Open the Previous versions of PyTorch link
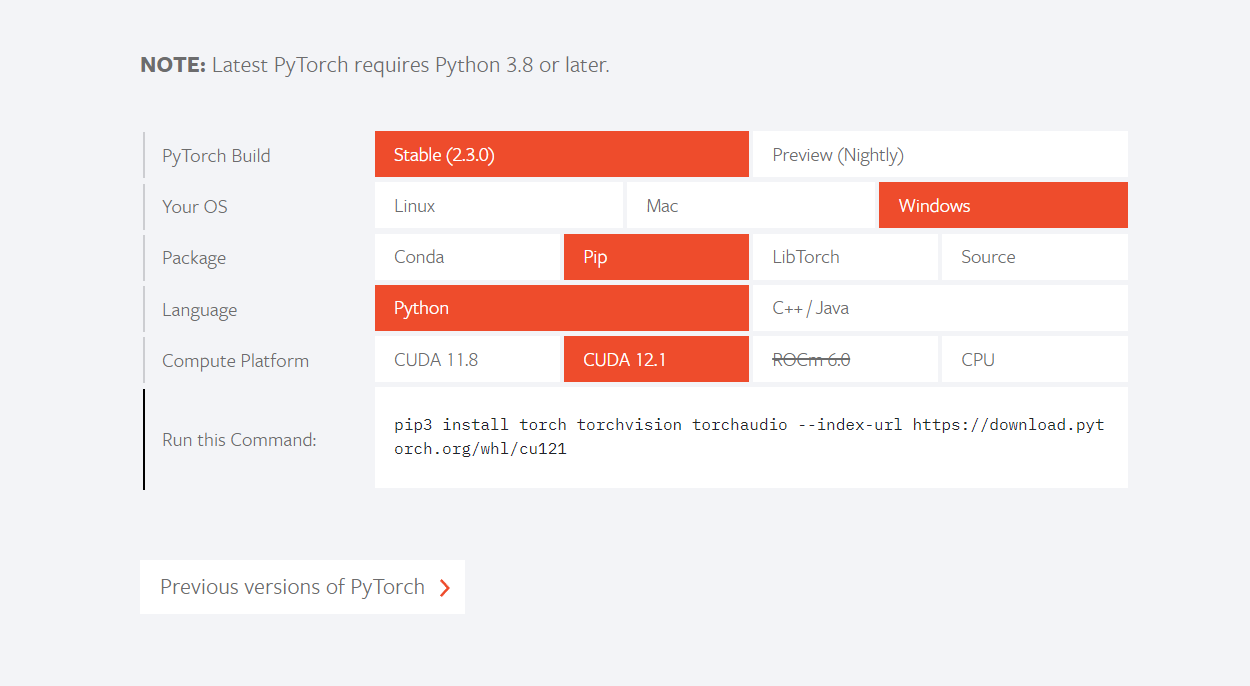1250x686 pixels. tap(302, 587)
